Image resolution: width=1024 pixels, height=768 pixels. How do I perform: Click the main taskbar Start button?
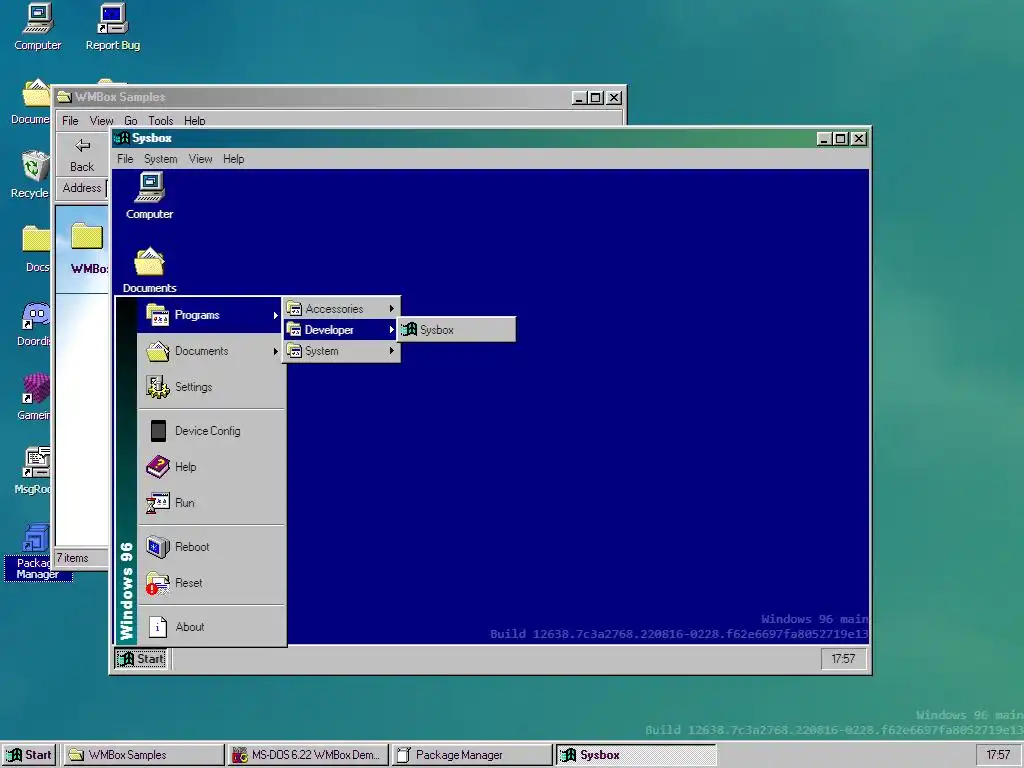click(x=29, y=755)
